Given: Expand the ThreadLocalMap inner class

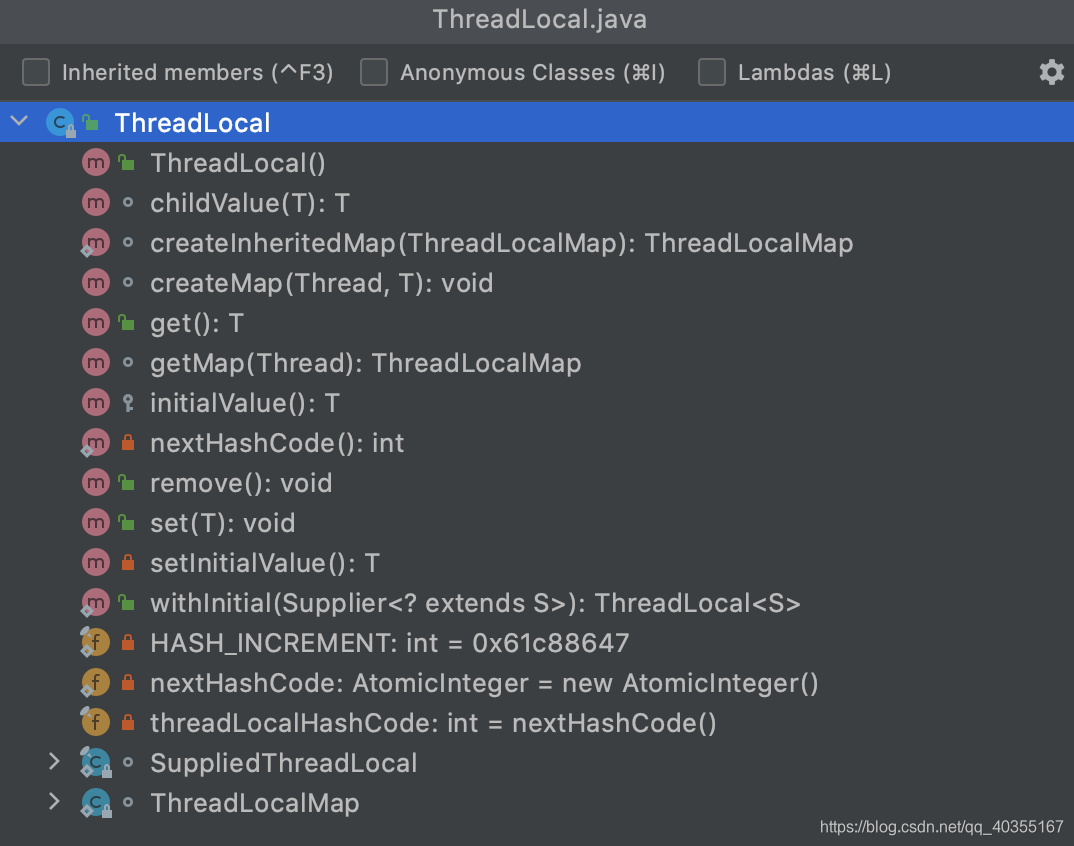Looking at the screenshot, I should [53, 802].
